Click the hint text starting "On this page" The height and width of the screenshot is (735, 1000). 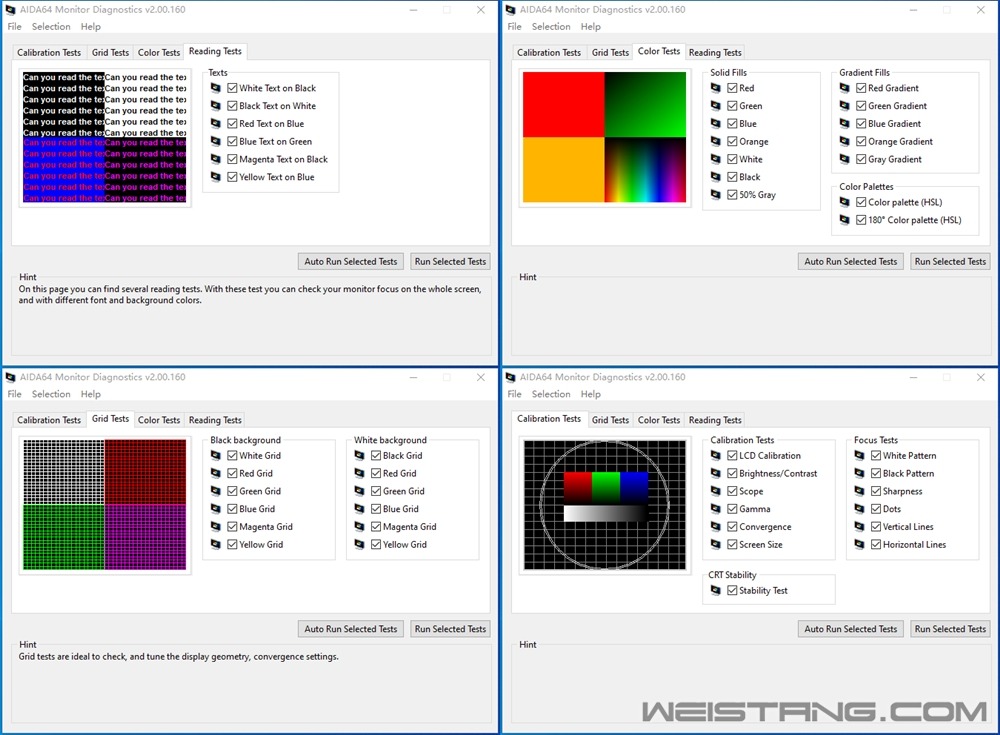coord(250,295)
